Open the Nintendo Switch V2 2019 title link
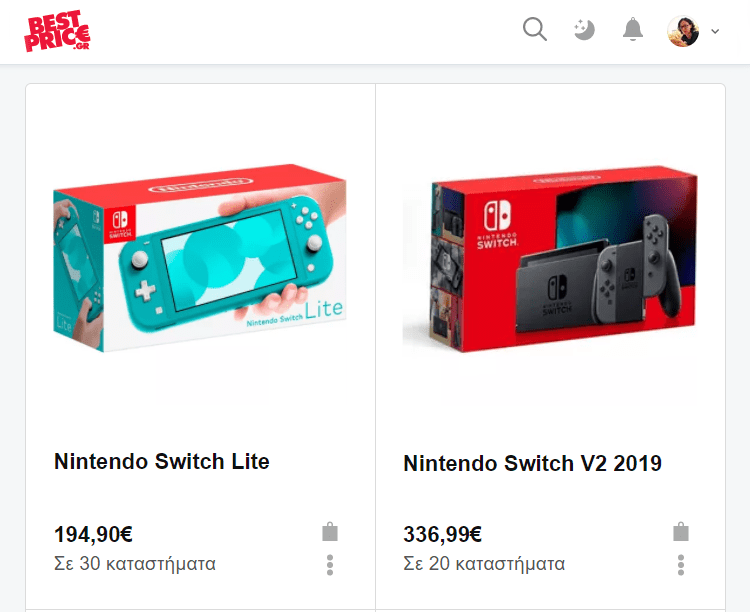The width and height of the screenshot is (750, 612). (532, 463)
